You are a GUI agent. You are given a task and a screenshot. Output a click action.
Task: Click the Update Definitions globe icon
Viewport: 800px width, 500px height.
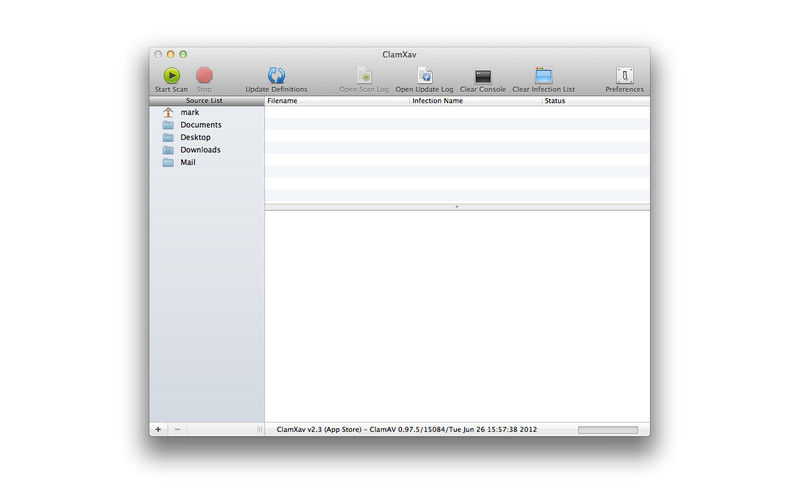click(x=276, y=75)
